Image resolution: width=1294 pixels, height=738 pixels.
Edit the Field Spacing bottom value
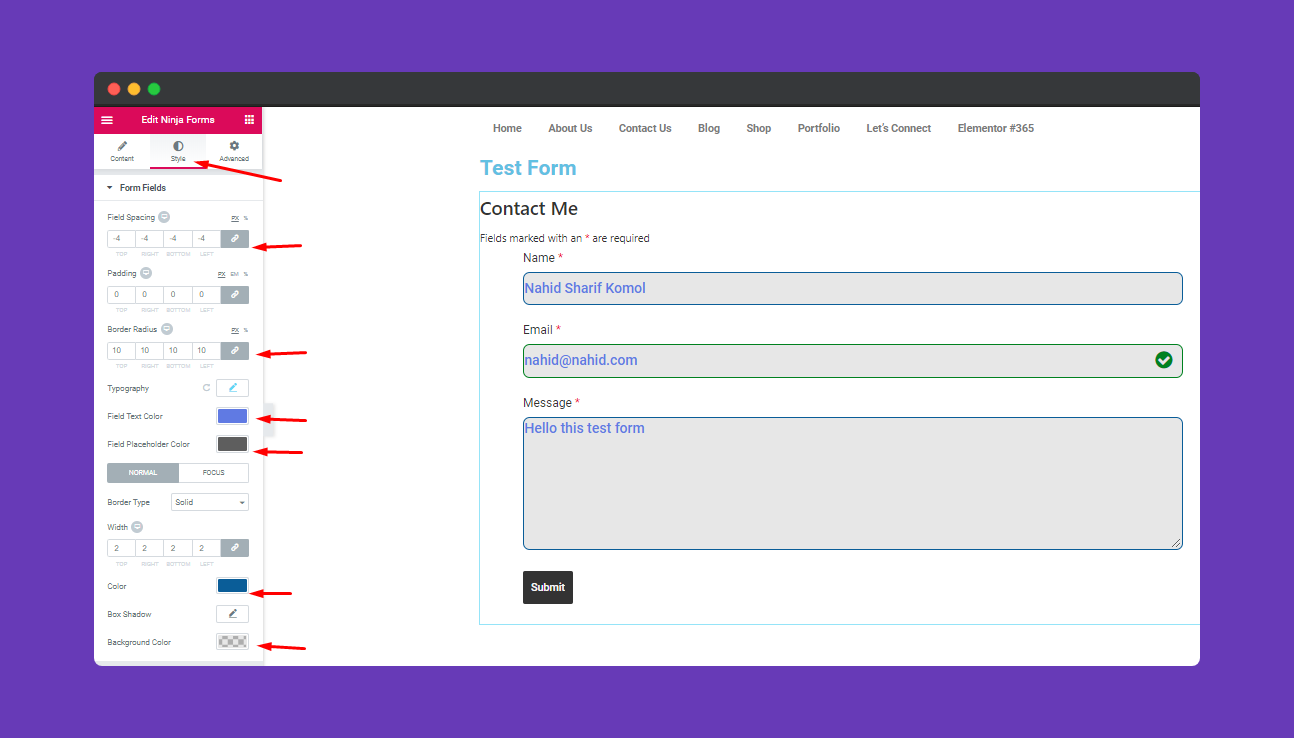[177, 239]
